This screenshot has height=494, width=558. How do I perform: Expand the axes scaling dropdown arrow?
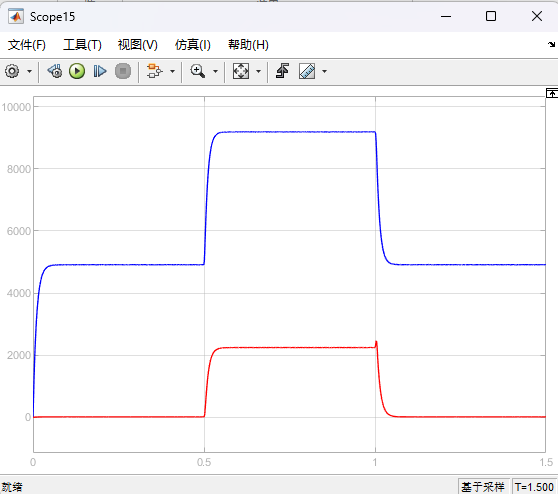[259, 72]
